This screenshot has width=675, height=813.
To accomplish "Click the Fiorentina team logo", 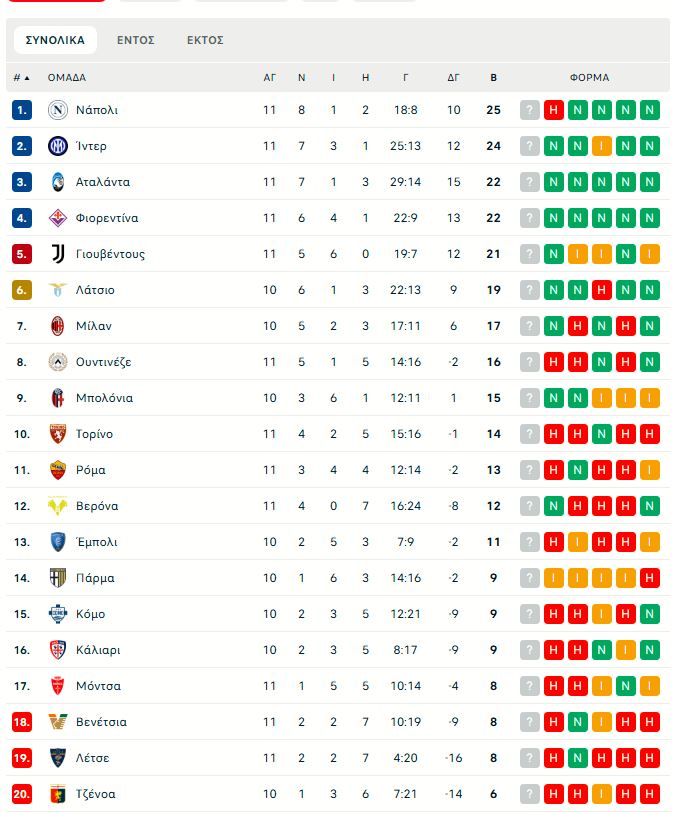I will tap(57, 218).
